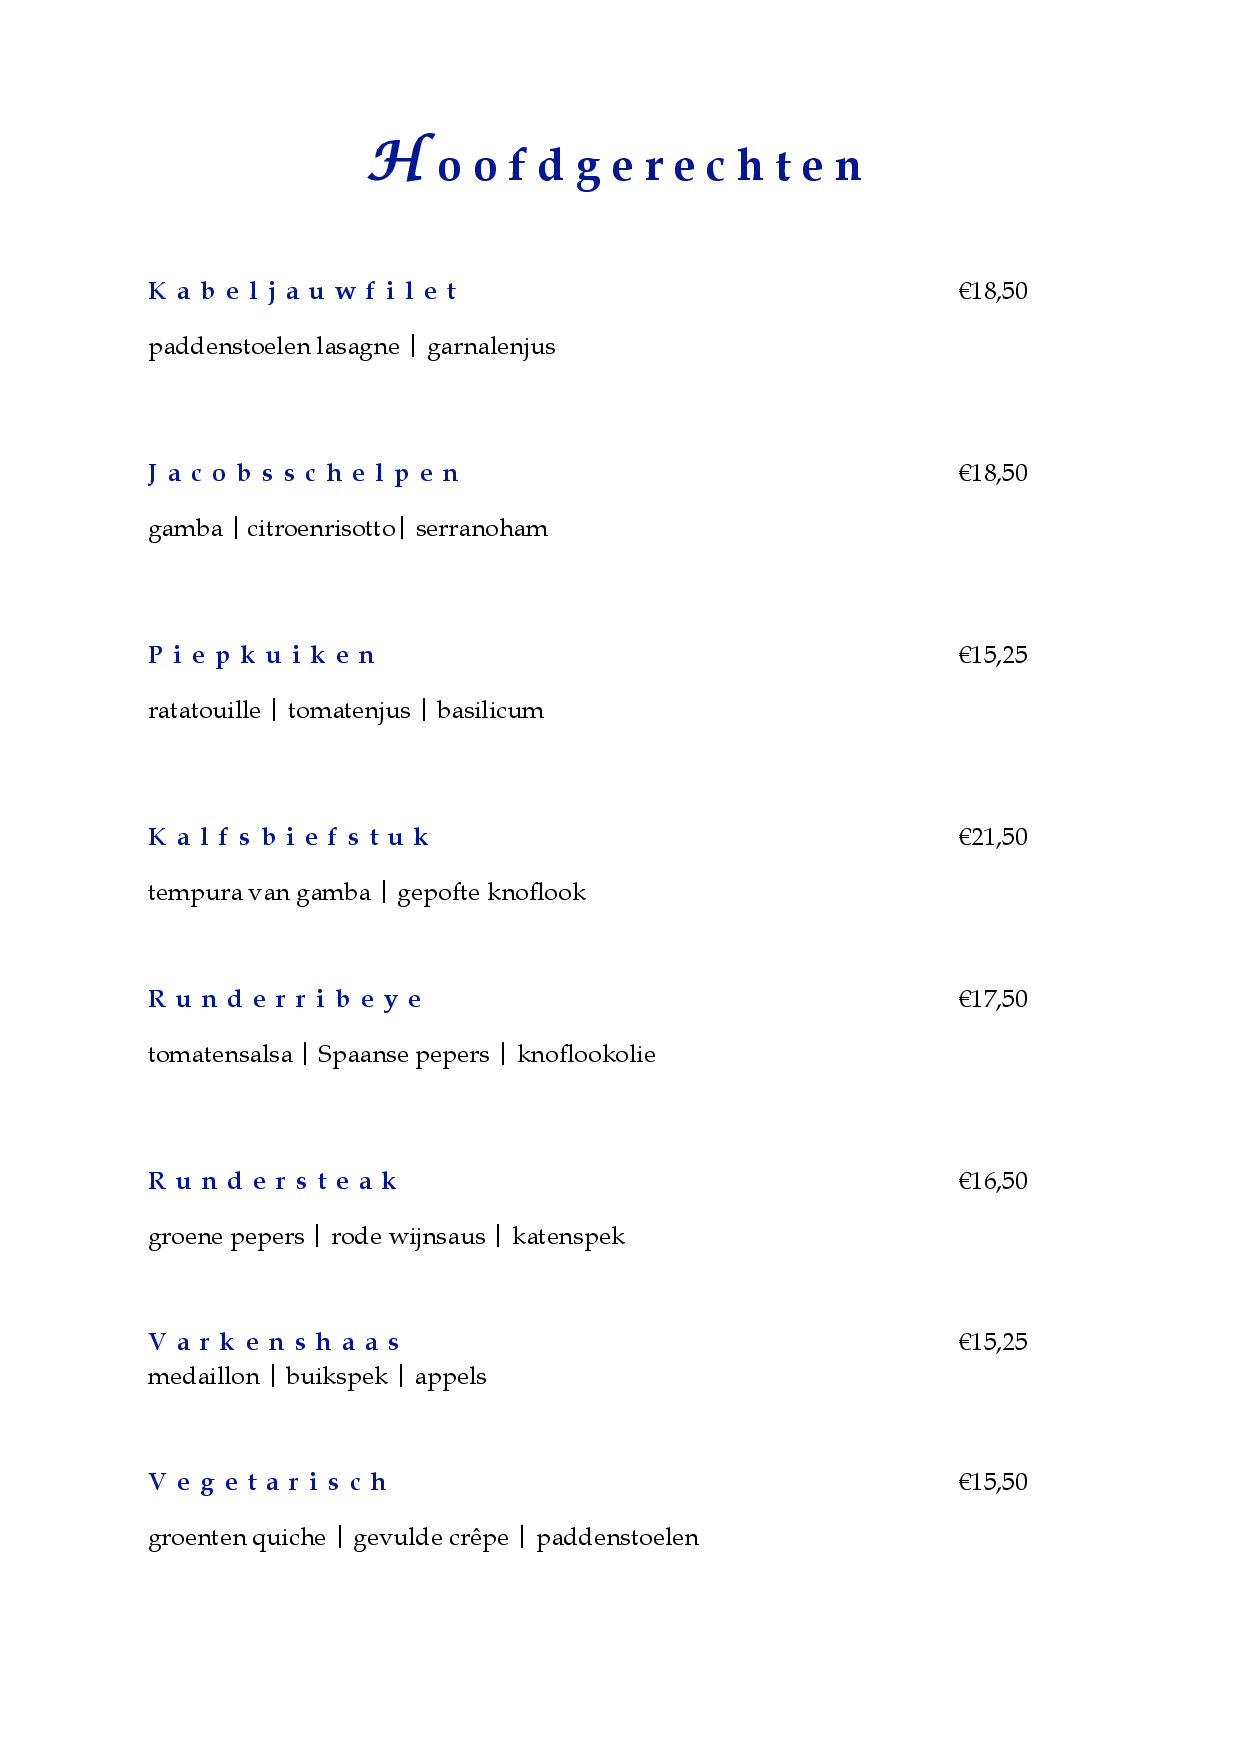
Task: Click the word serranoham
Action: point(482,529)
